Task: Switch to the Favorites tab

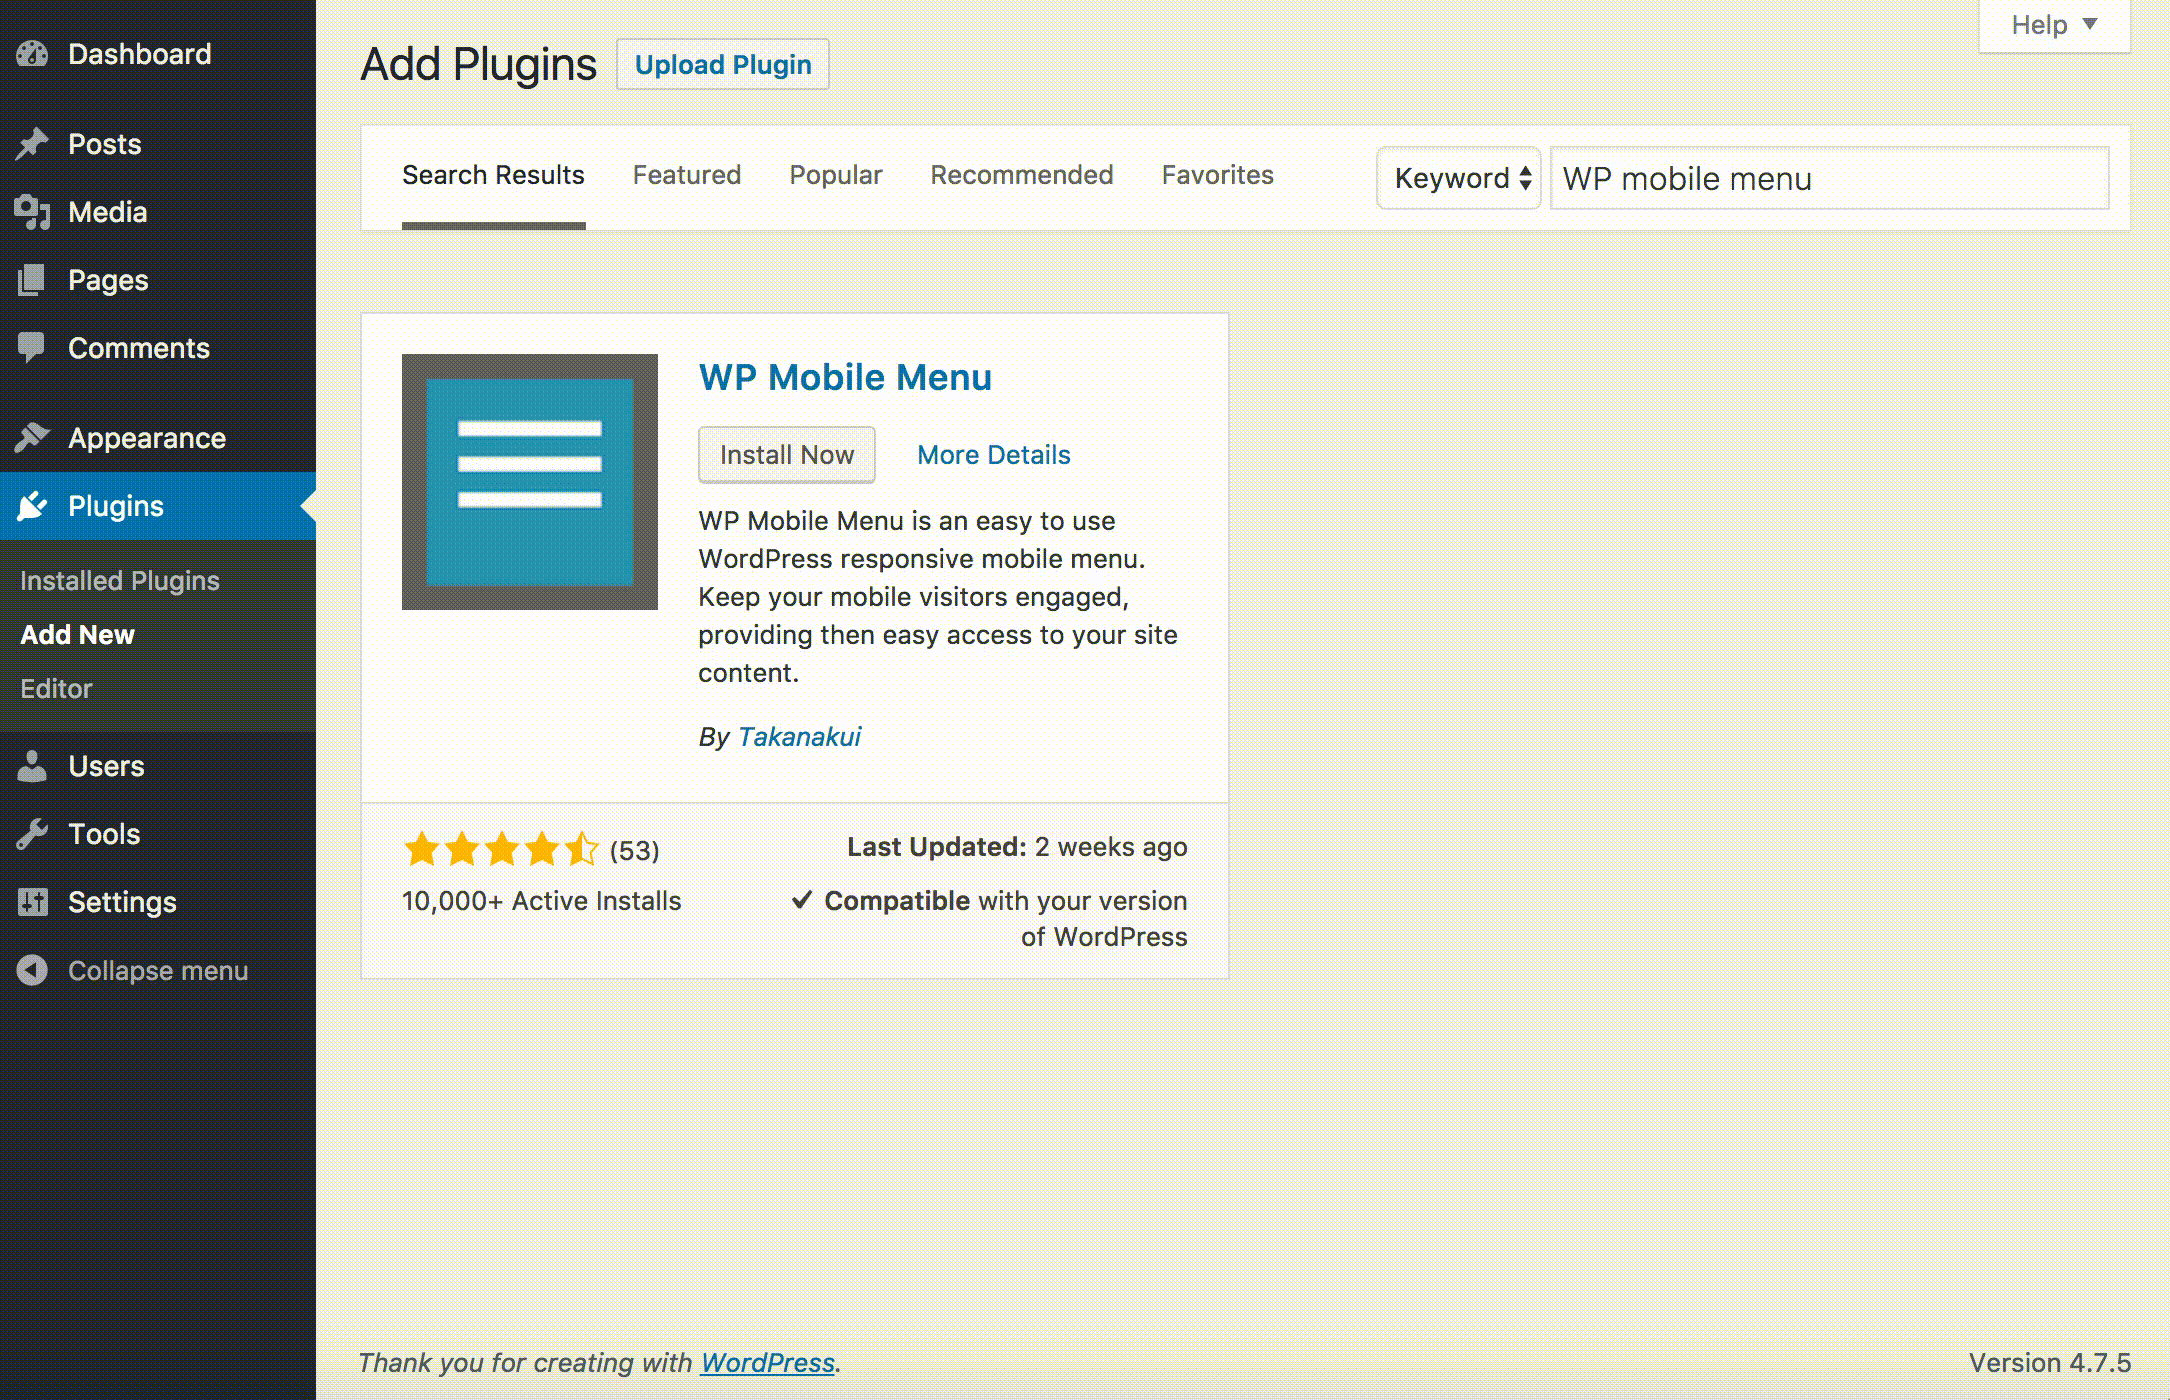Action: [x=1218, y=176]
